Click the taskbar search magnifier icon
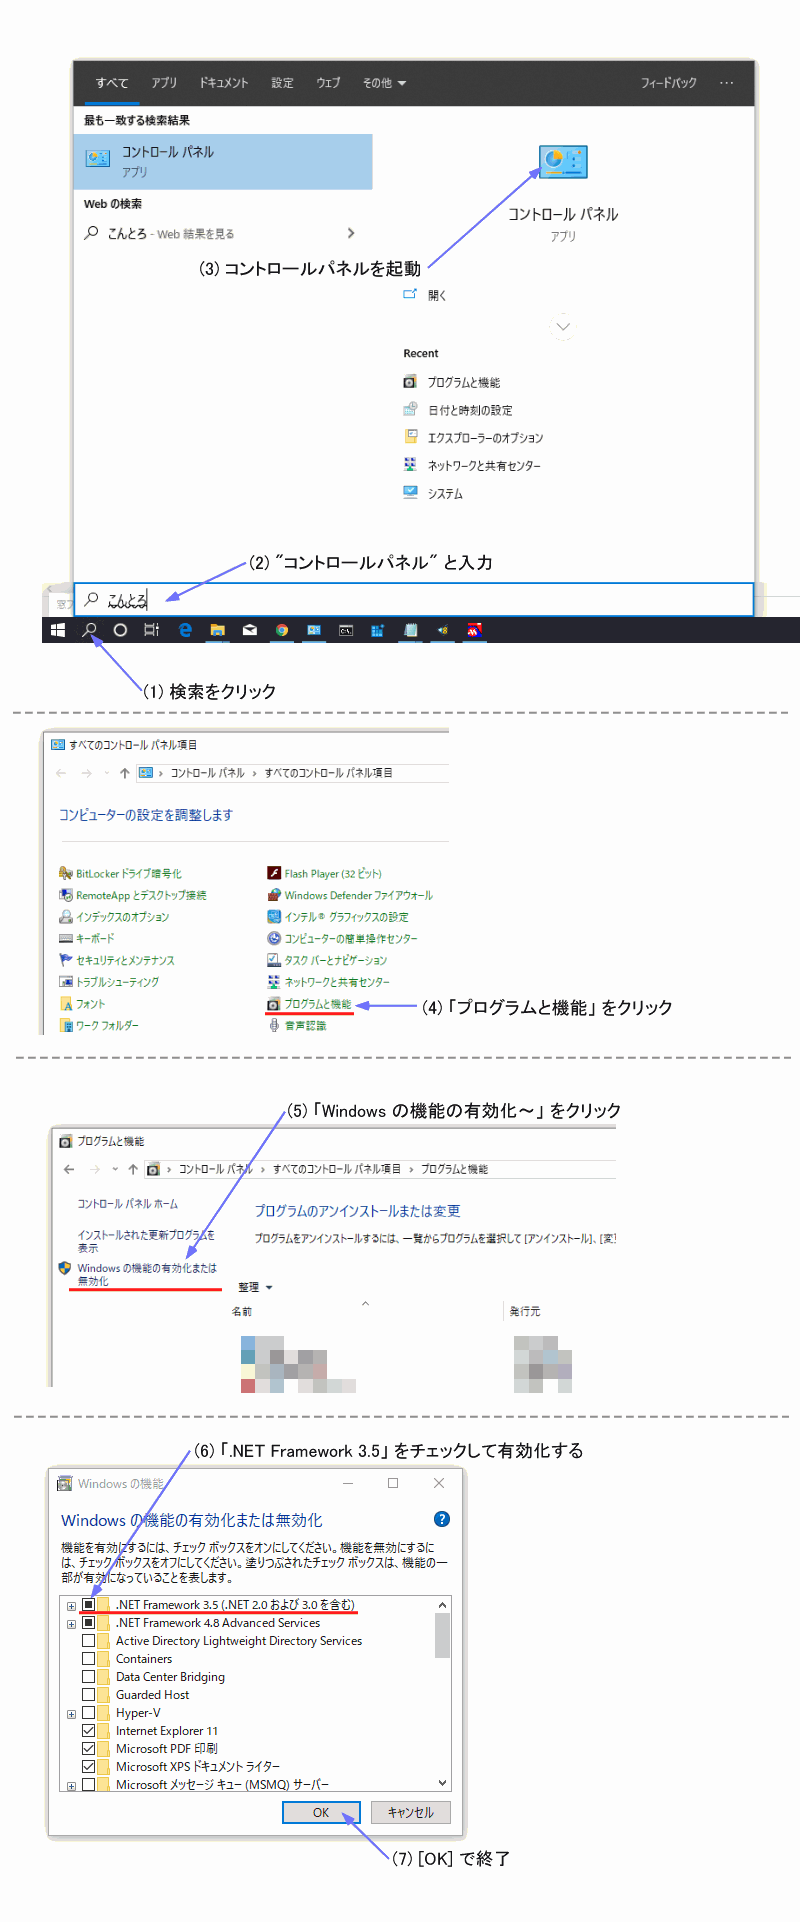 coord(90,630)
